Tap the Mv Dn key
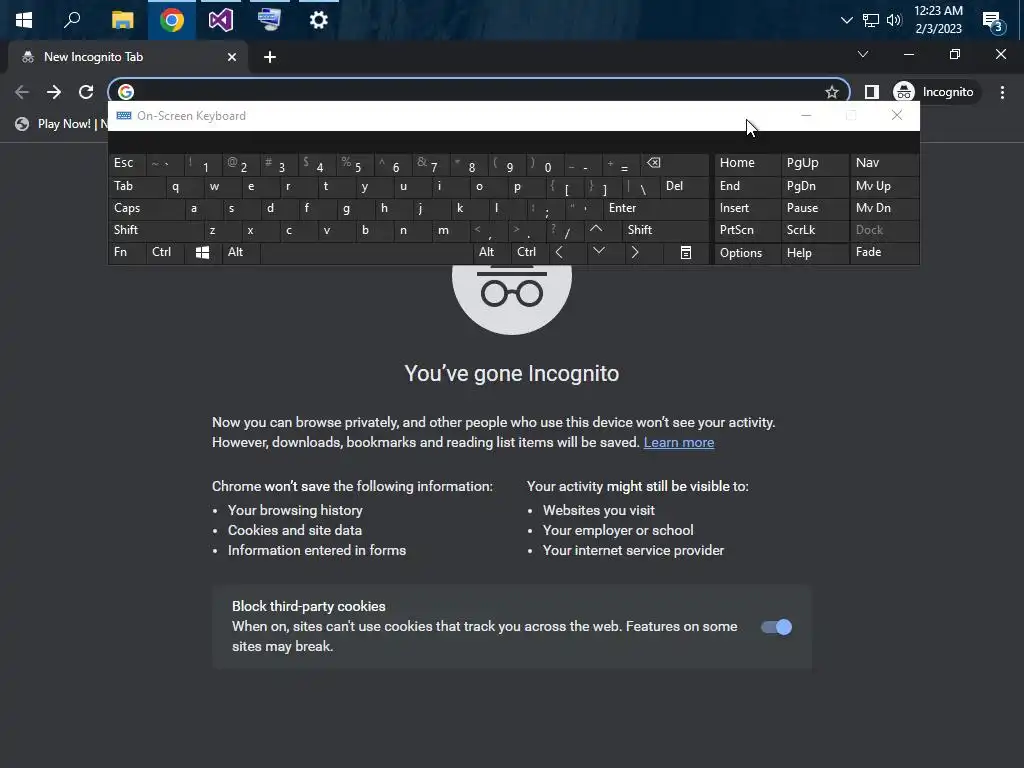The height and width of the screenshot is (768, 1024). tap(884, 208)
